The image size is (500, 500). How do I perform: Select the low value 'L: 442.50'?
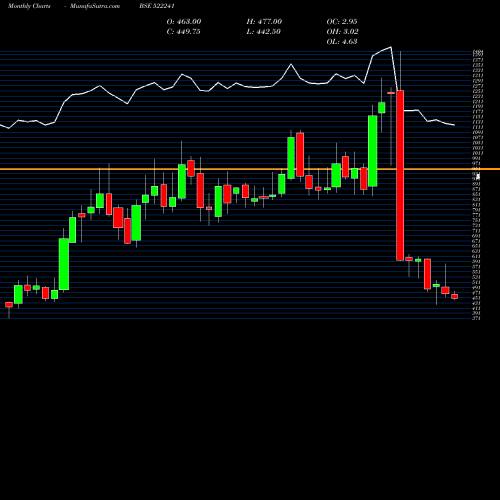coord(263,31)
